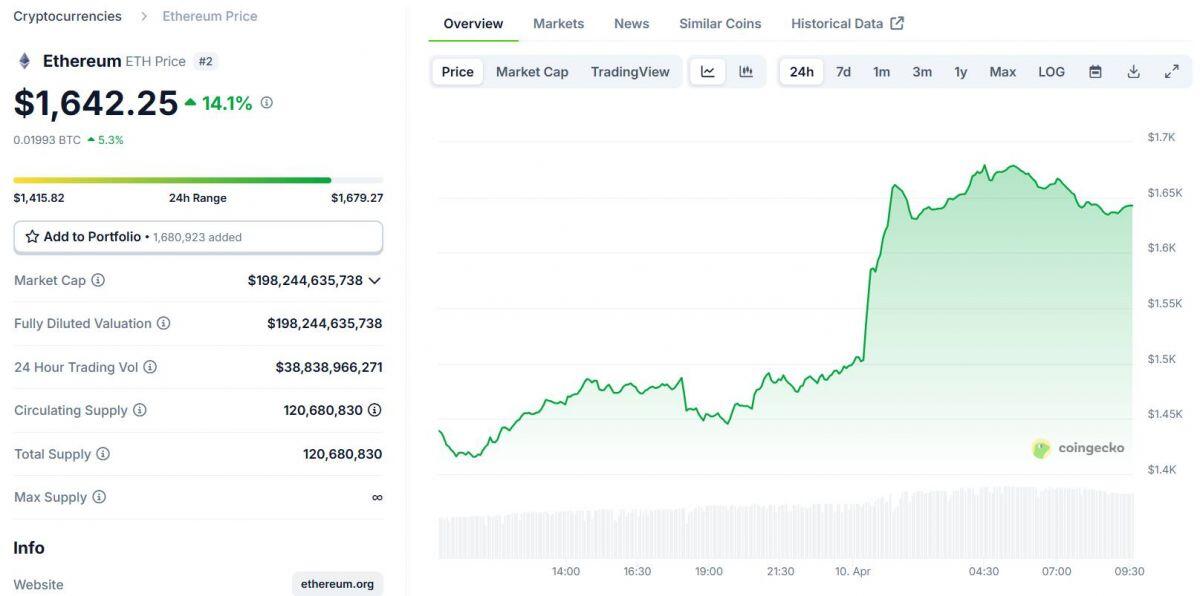Click the $1,642.25 price value
Viewport: 1200px width, 596px height.
(96, 103)
